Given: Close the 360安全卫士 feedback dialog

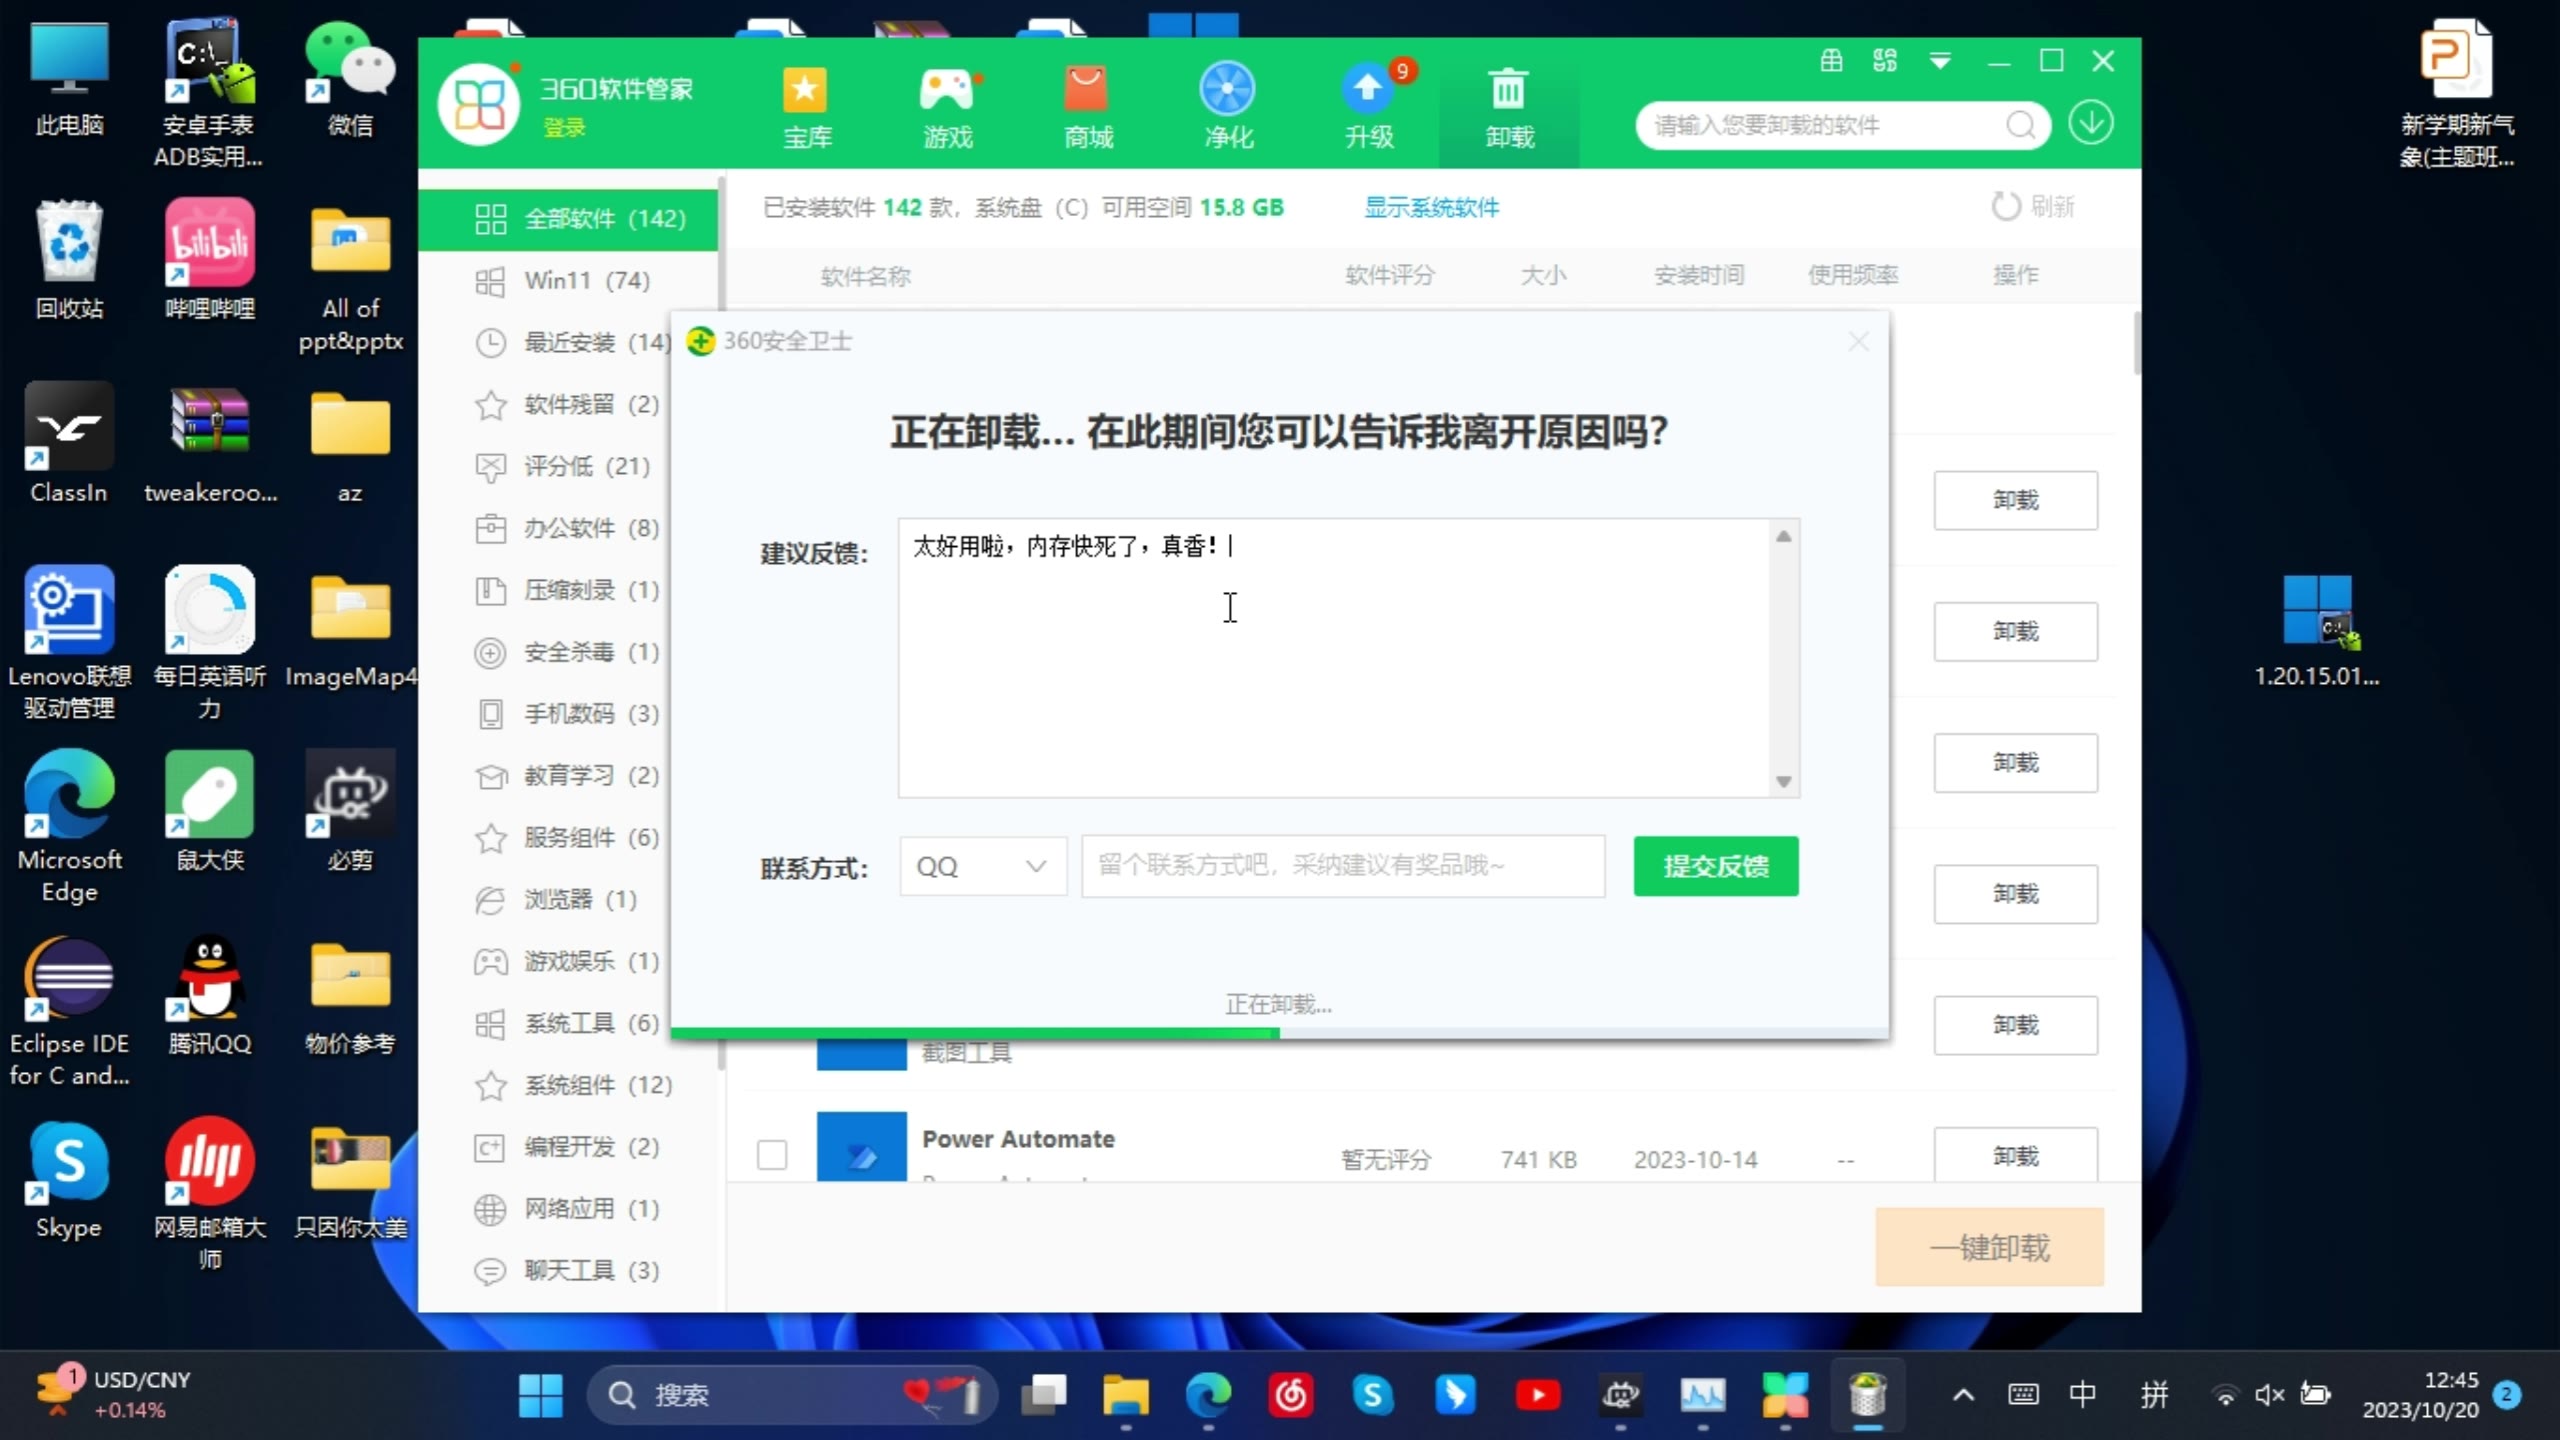Looking at the screenshot, I should pyautogui.click(x=1858, y=342).
